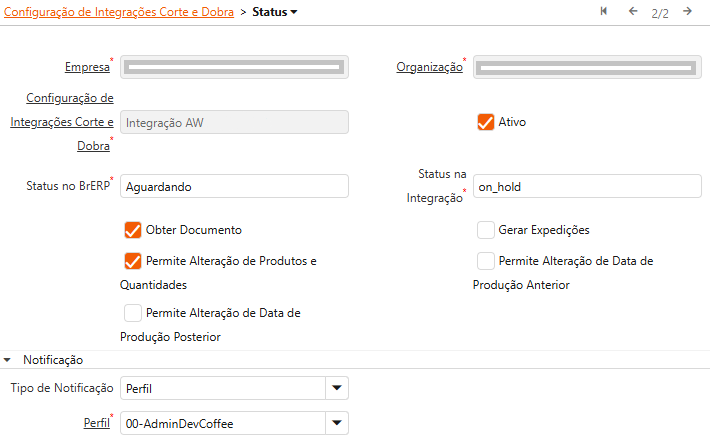Open the Perfil dropdown arrow
The width and height of the screenshot is (710, 445).
(337, 424)
